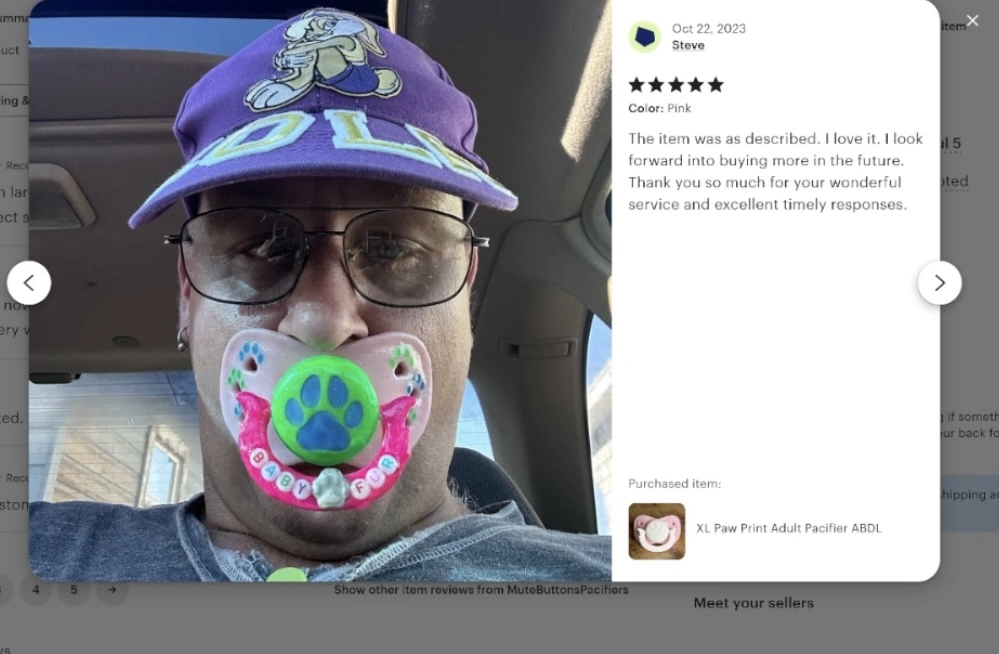The width and height of the screenshot is (999, 654).
Task: Click the Purchased item label
Action: [675, 484]
